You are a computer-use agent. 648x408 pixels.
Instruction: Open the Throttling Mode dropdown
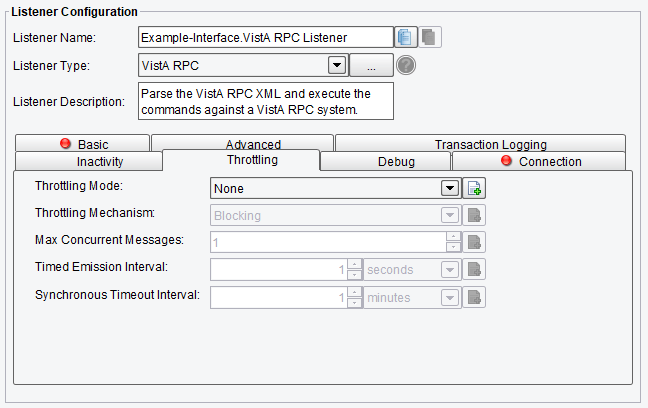pos(450,188)
